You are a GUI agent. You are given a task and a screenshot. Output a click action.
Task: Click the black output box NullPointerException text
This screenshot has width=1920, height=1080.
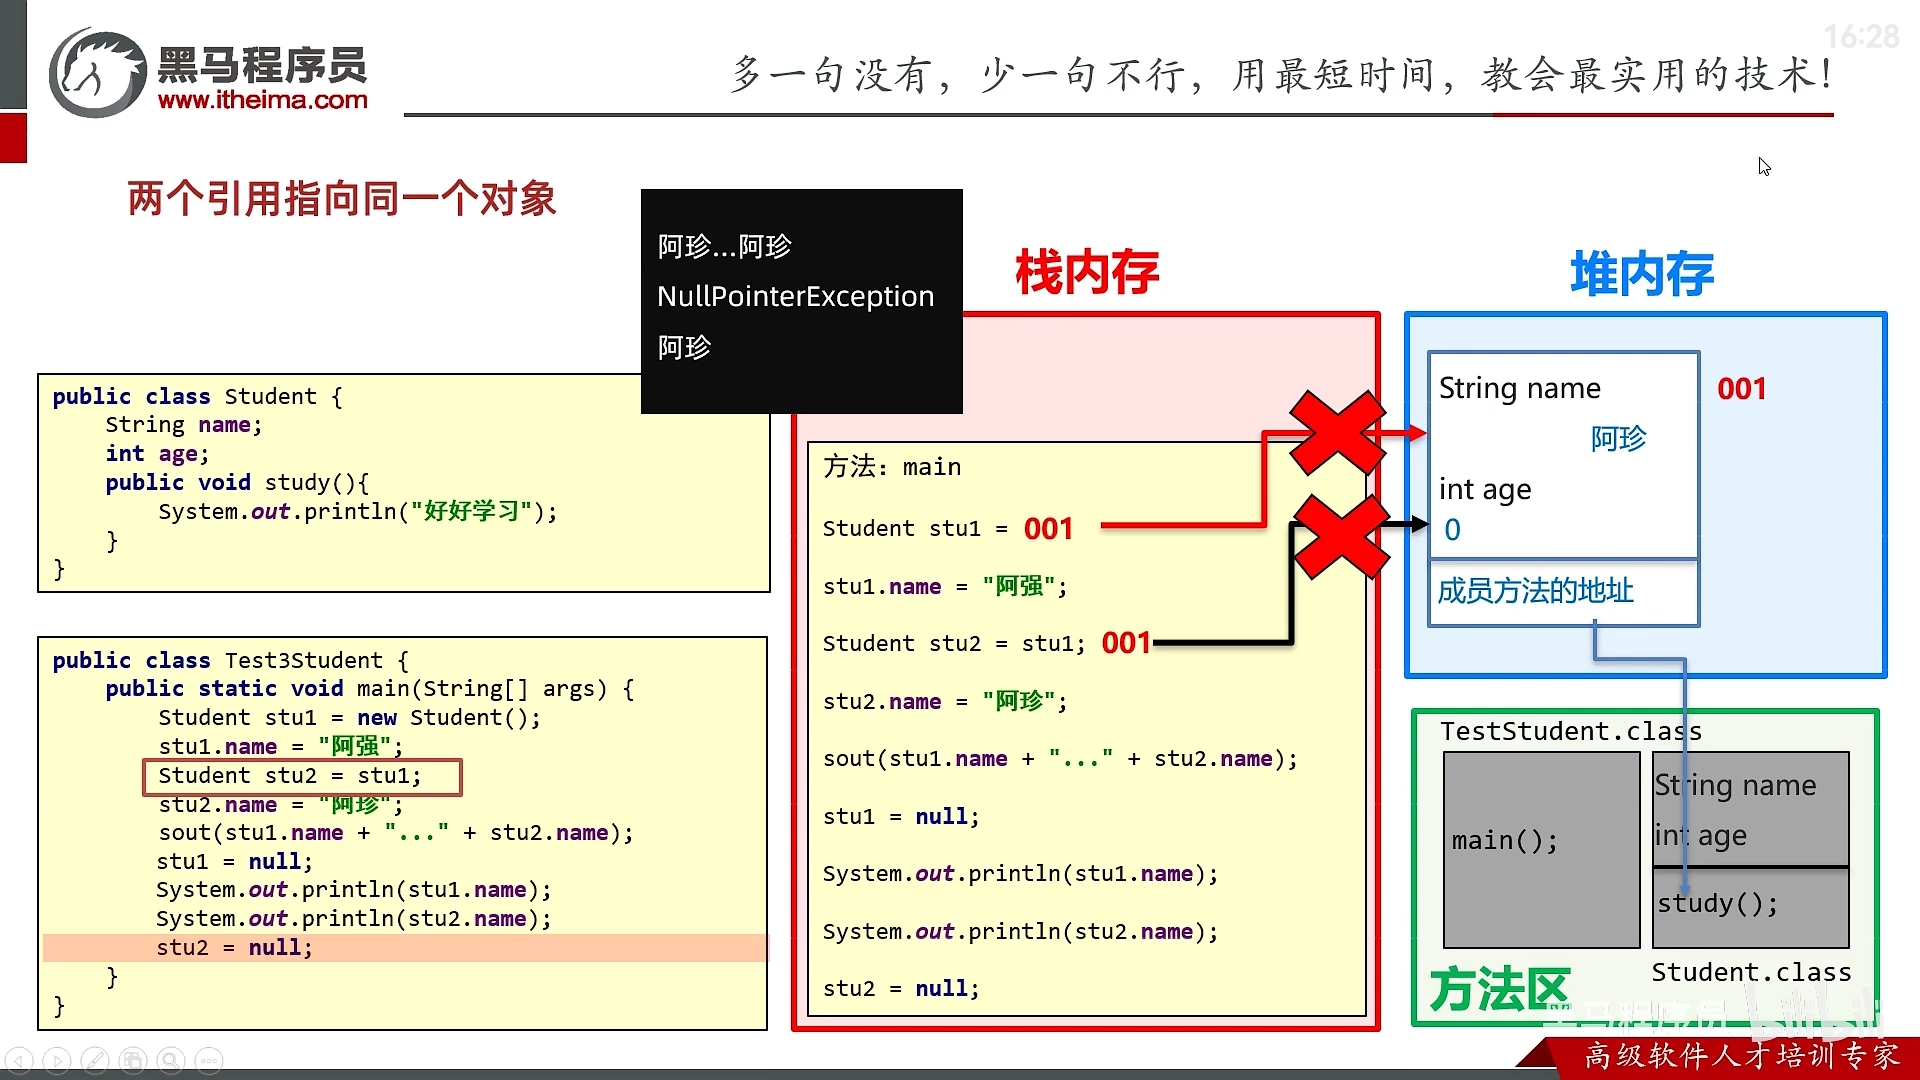click(x=795, y=297)
